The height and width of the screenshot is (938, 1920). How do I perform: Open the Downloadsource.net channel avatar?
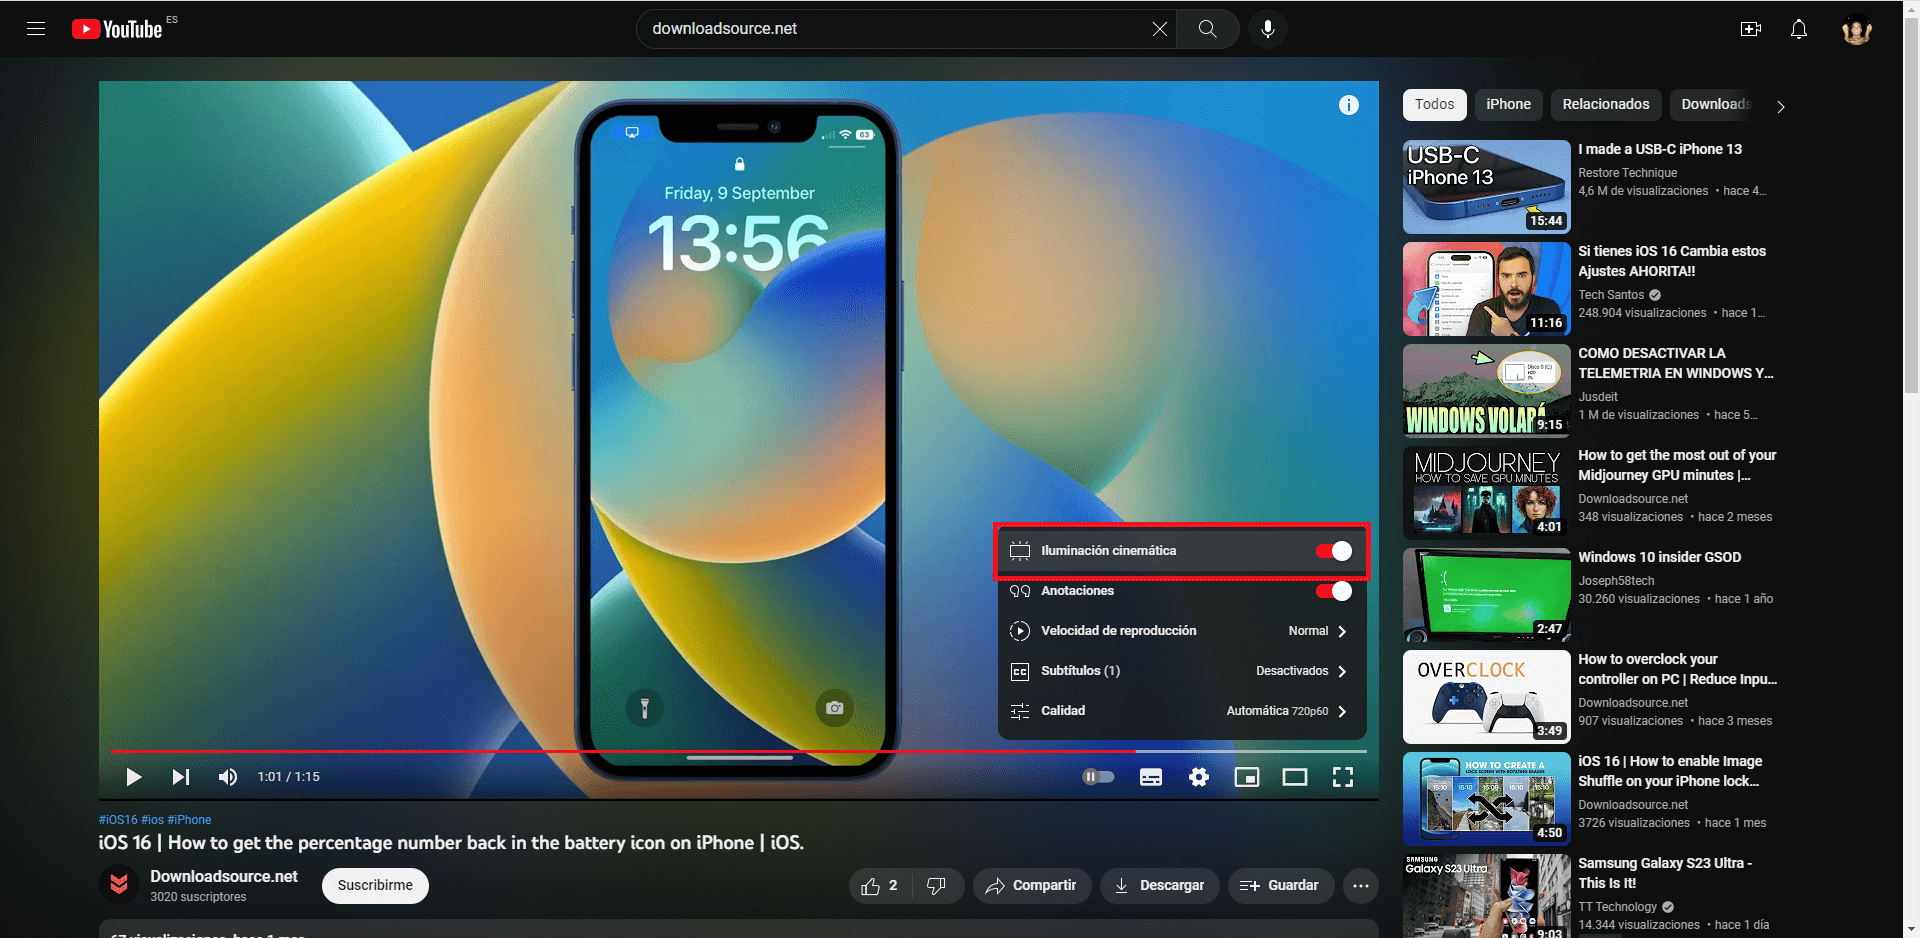click(x=119, y=885)
